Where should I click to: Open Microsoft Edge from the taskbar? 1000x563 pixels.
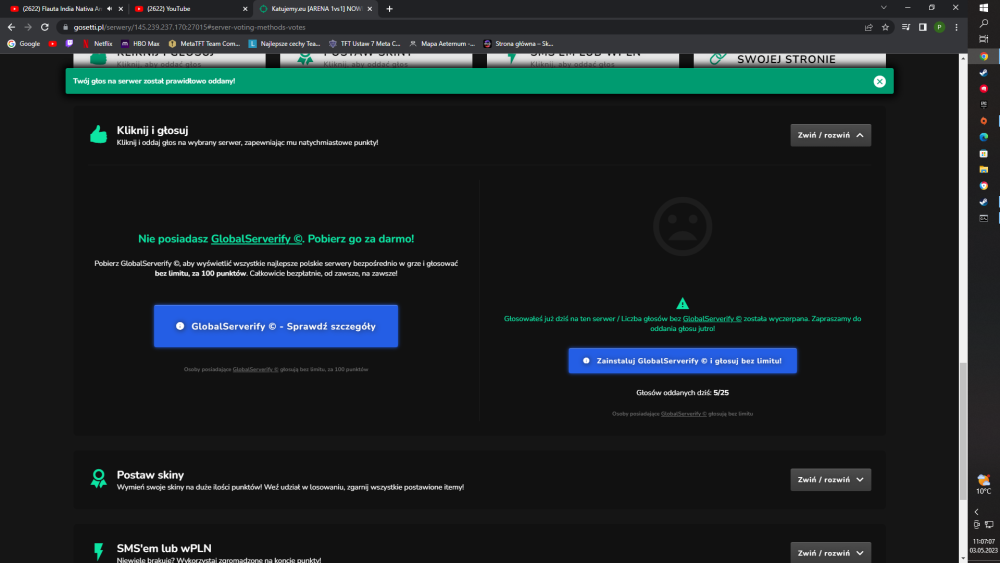point(984,137)
